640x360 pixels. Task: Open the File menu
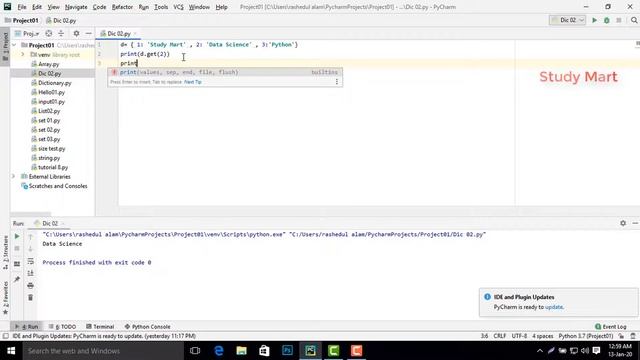pyautogui.click(x=22, y=7)
